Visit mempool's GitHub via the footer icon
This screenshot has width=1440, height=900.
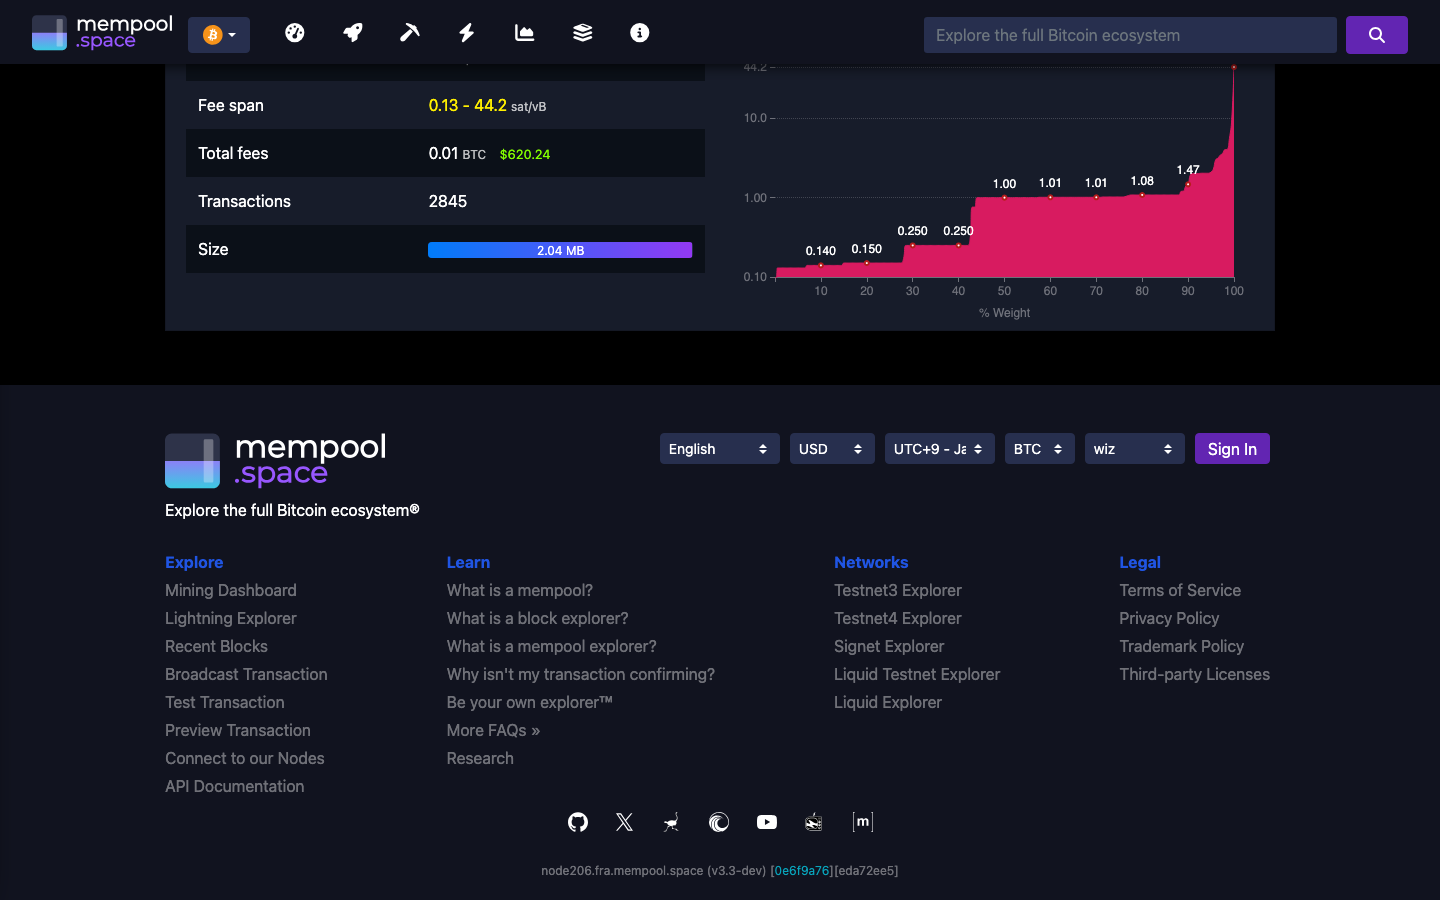tap(577, 822)
